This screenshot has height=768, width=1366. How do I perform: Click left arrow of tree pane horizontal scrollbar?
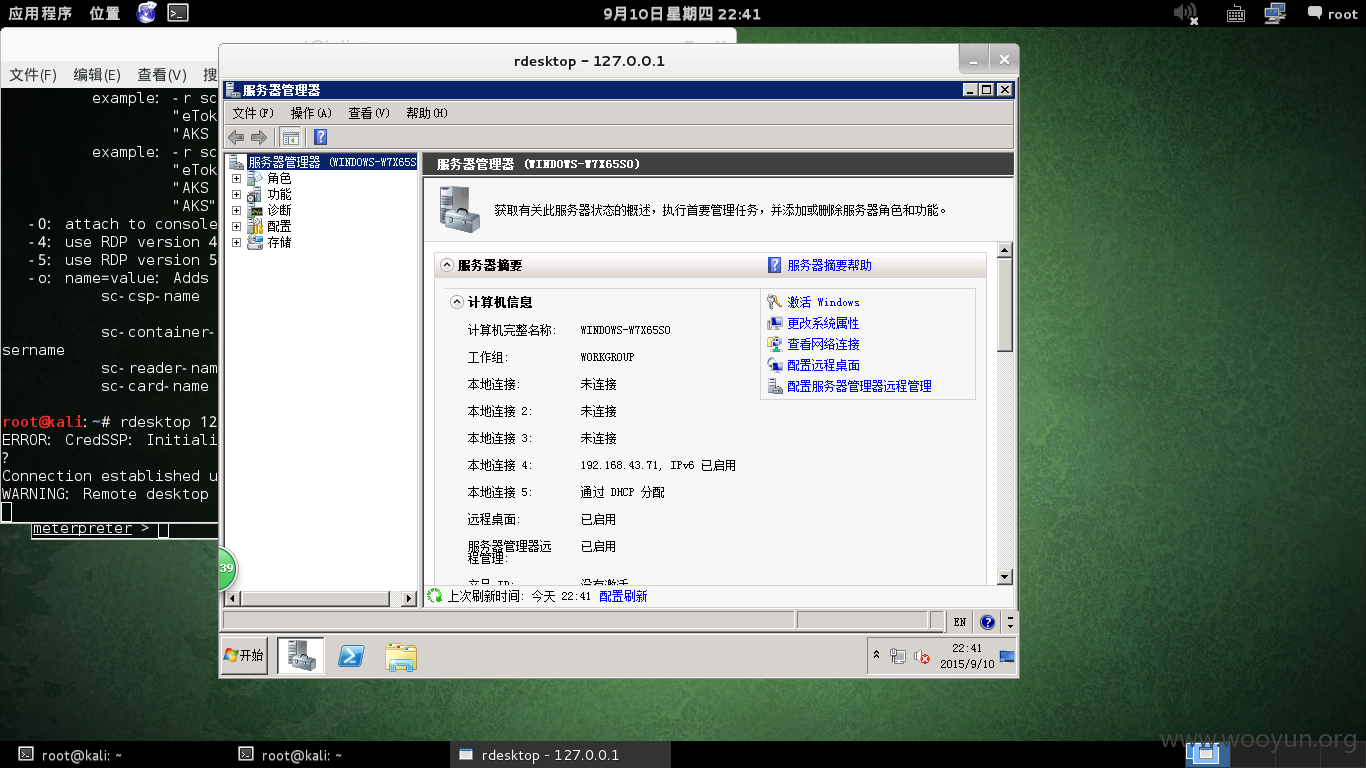click(233, 598)
